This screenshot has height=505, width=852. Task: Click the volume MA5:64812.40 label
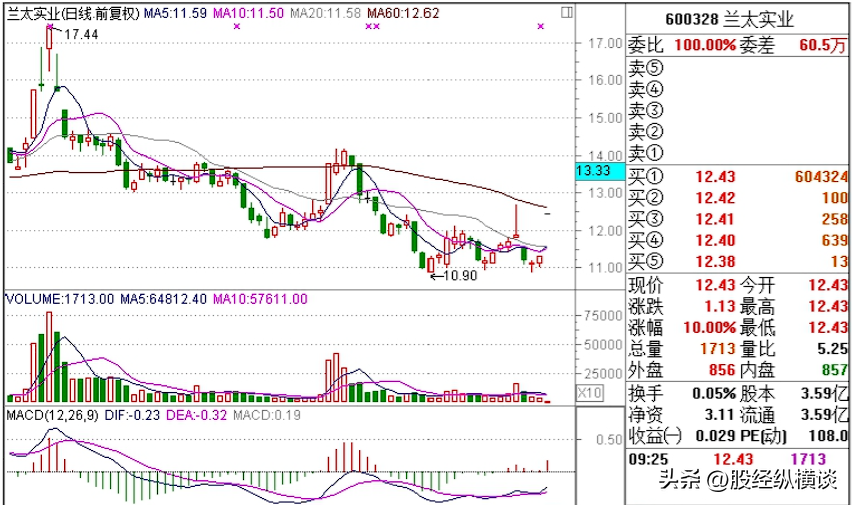[x=164, y=299]
